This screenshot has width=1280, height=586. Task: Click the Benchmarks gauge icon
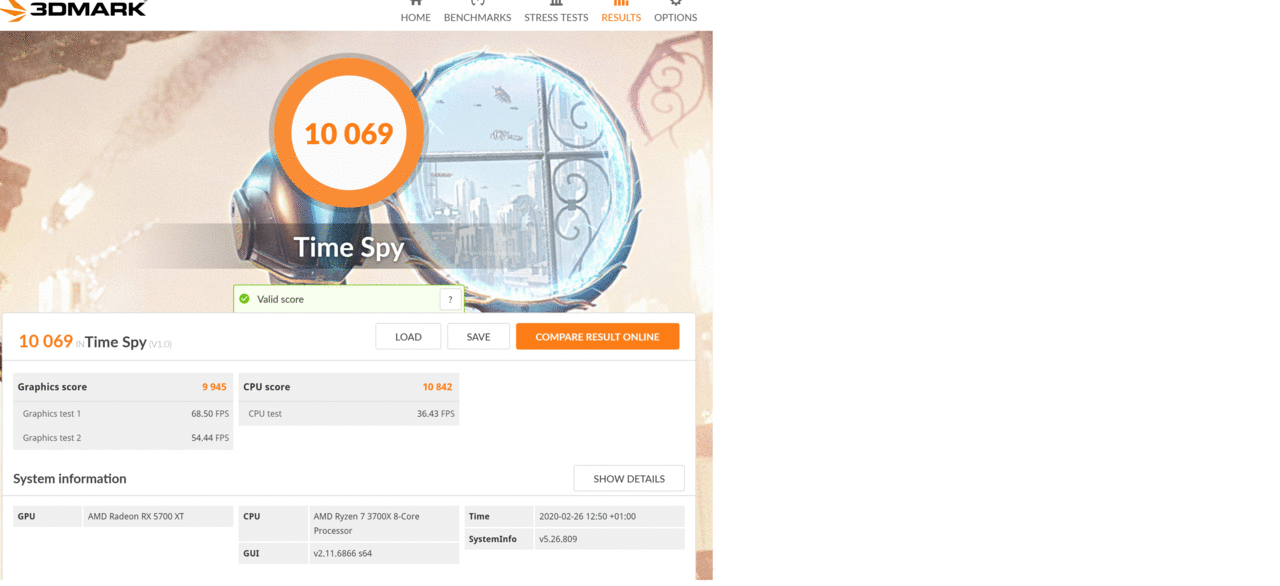[477, 3]
